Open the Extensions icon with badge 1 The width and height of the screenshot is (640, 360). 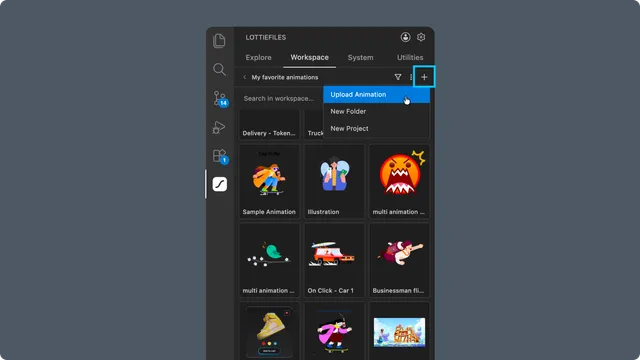[x=220, y=156]
